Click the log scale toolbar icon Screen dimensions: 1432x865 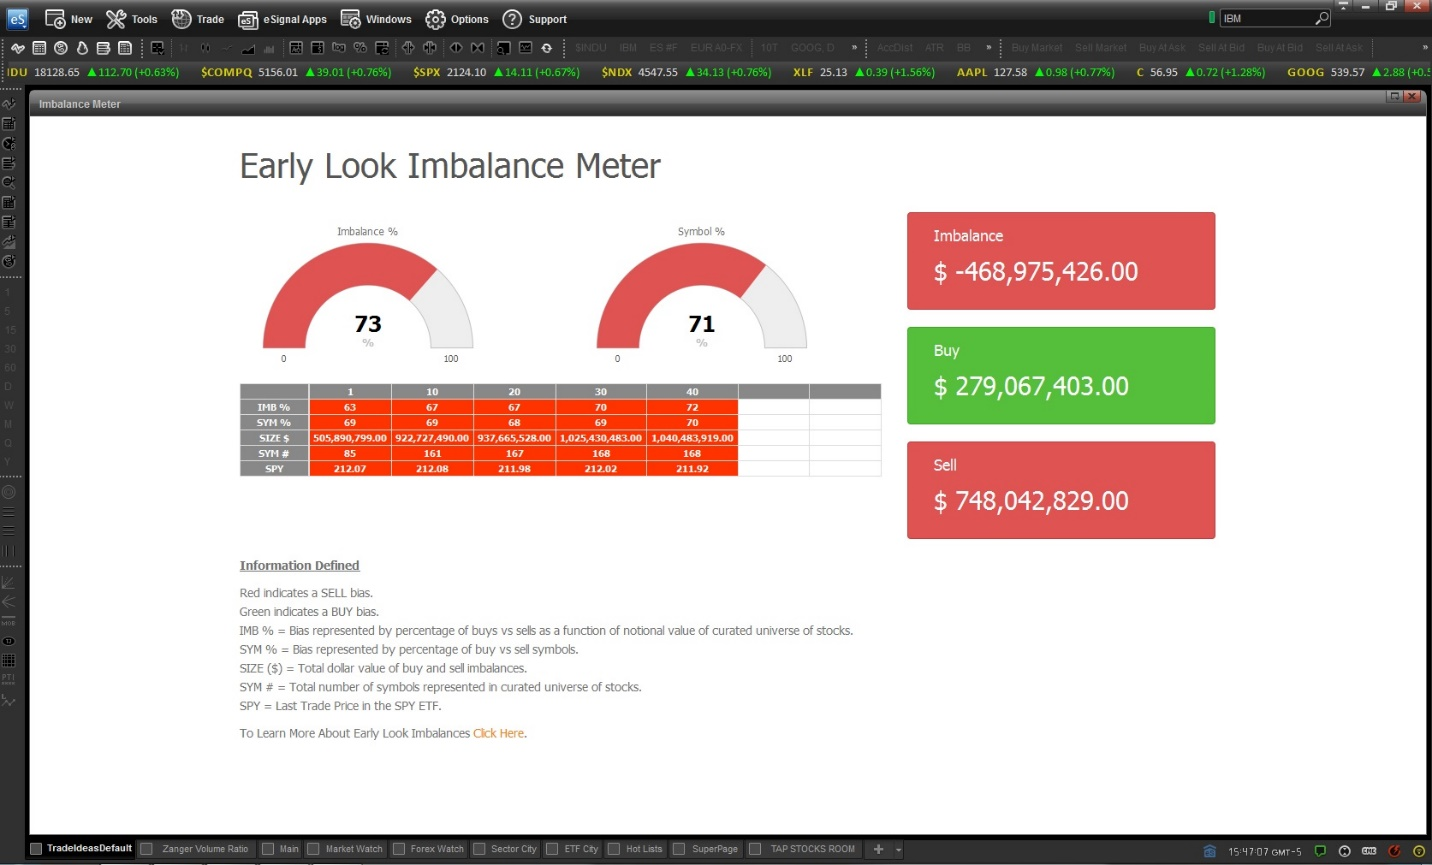(338, 47)
